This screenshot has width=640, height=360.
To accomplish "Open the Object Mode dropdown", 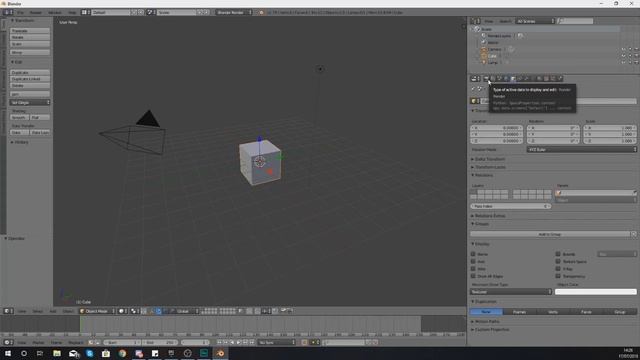I will (x=97, y=311).
